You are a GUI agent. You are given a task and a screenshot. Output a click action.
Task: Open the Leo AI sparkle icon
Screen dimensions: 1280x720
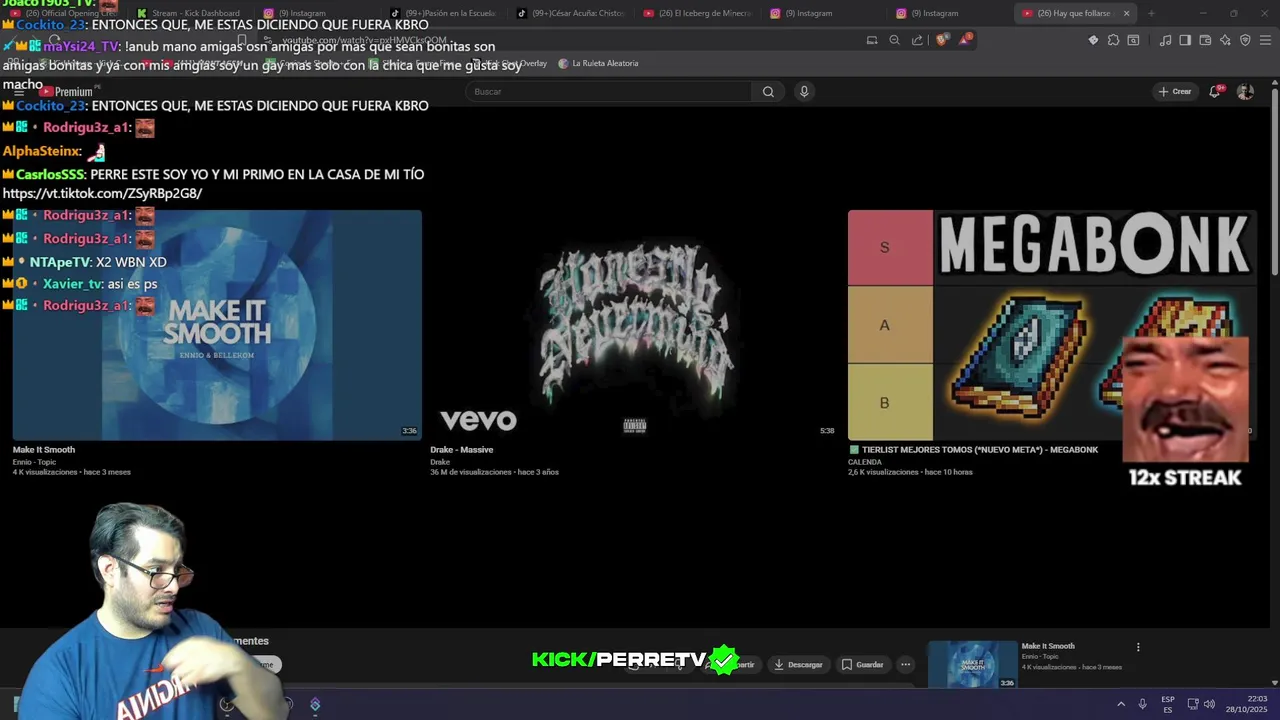pos(1225,40)
